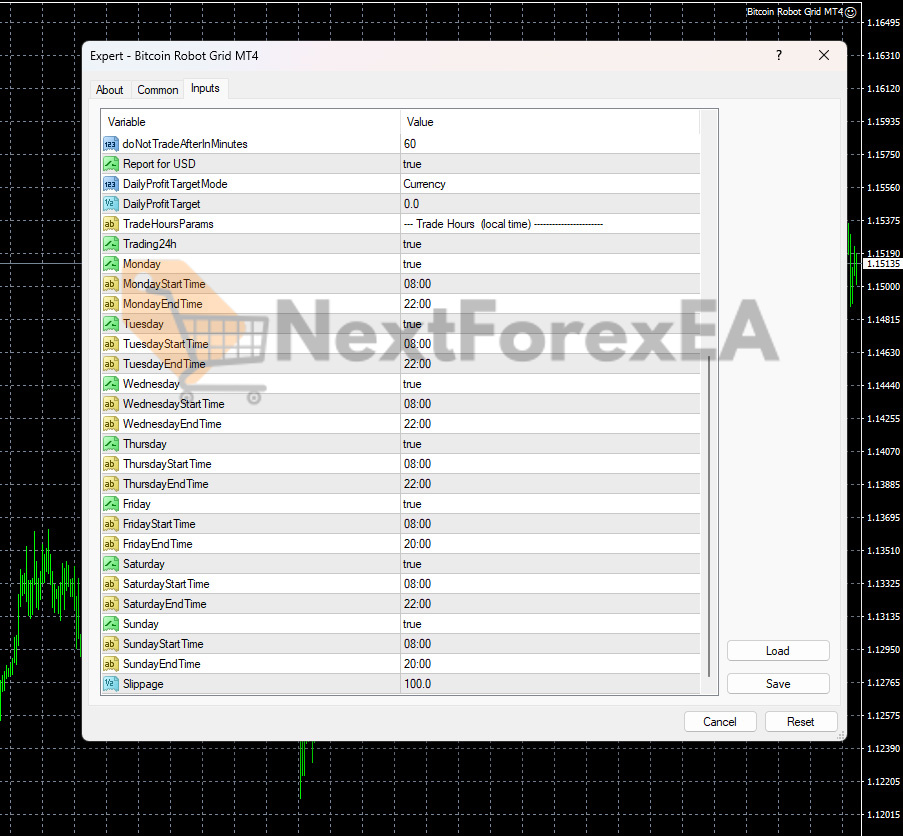
Task: Switch to the About tab
Action: click(x=110, y=90)
